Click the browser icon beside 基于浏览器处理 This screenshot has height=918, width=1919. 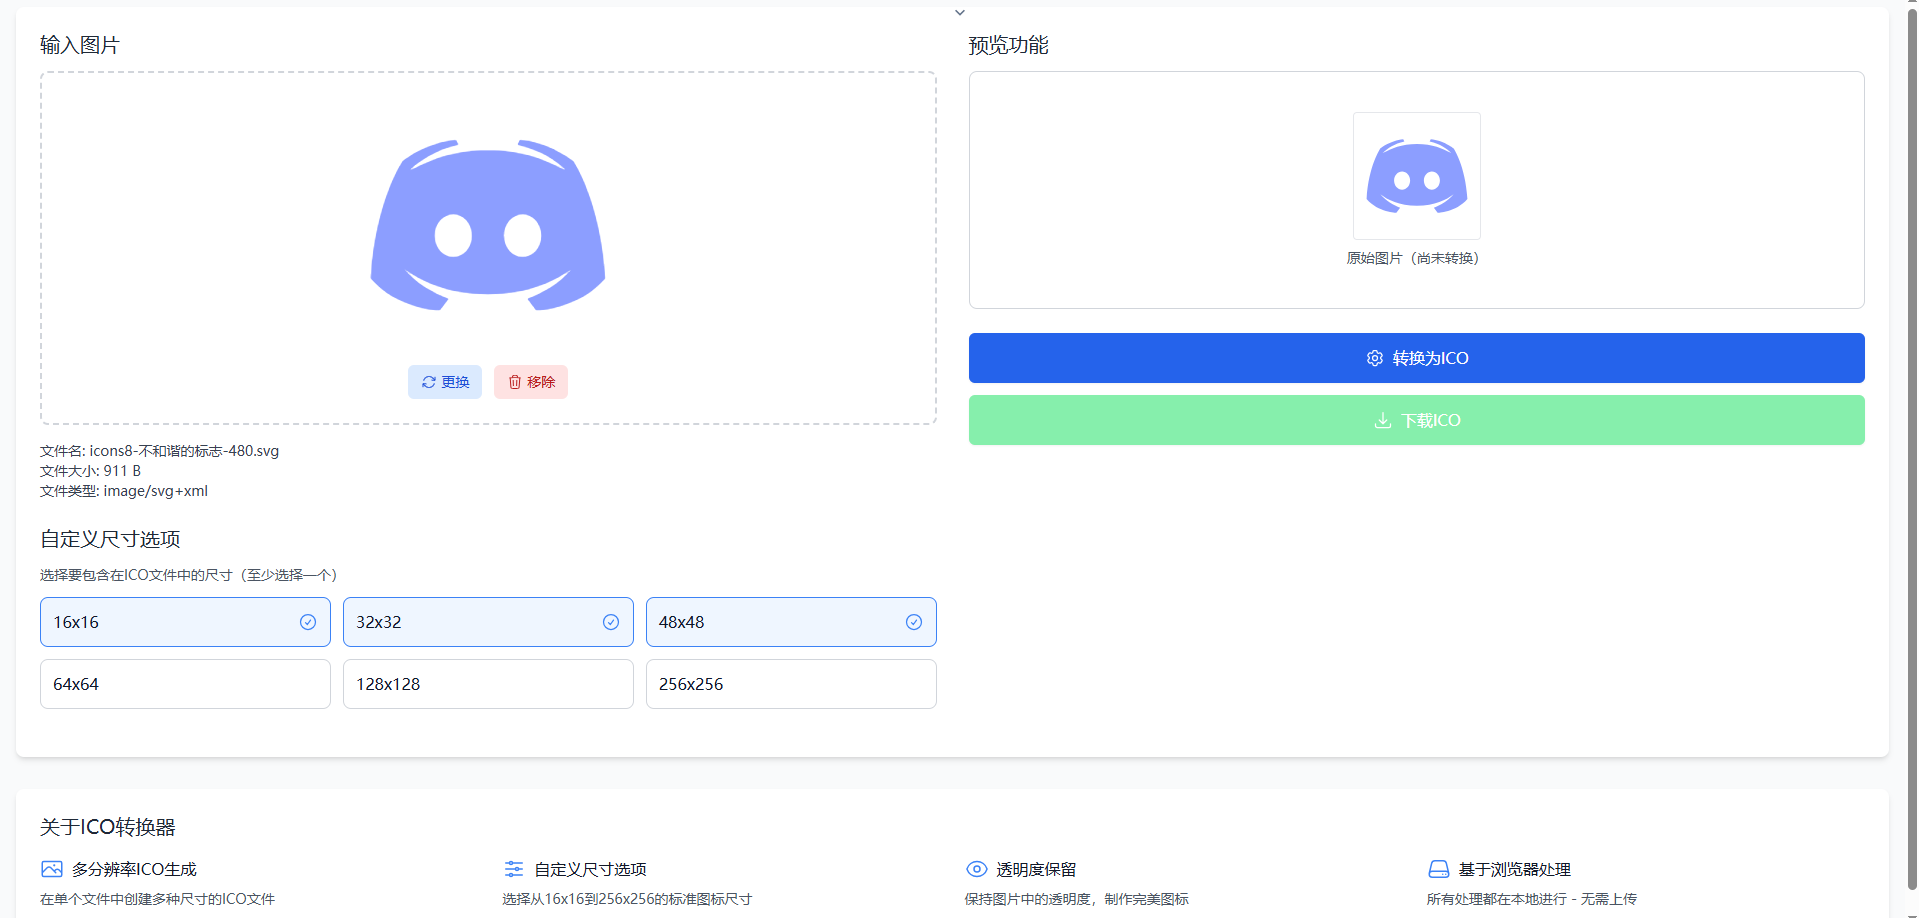(x=1438, y=869)
